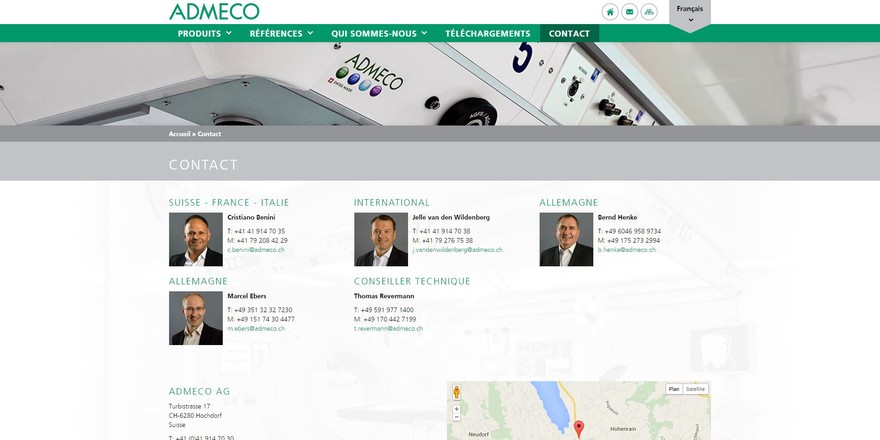Expand the Produits menu

pos(205,33)
